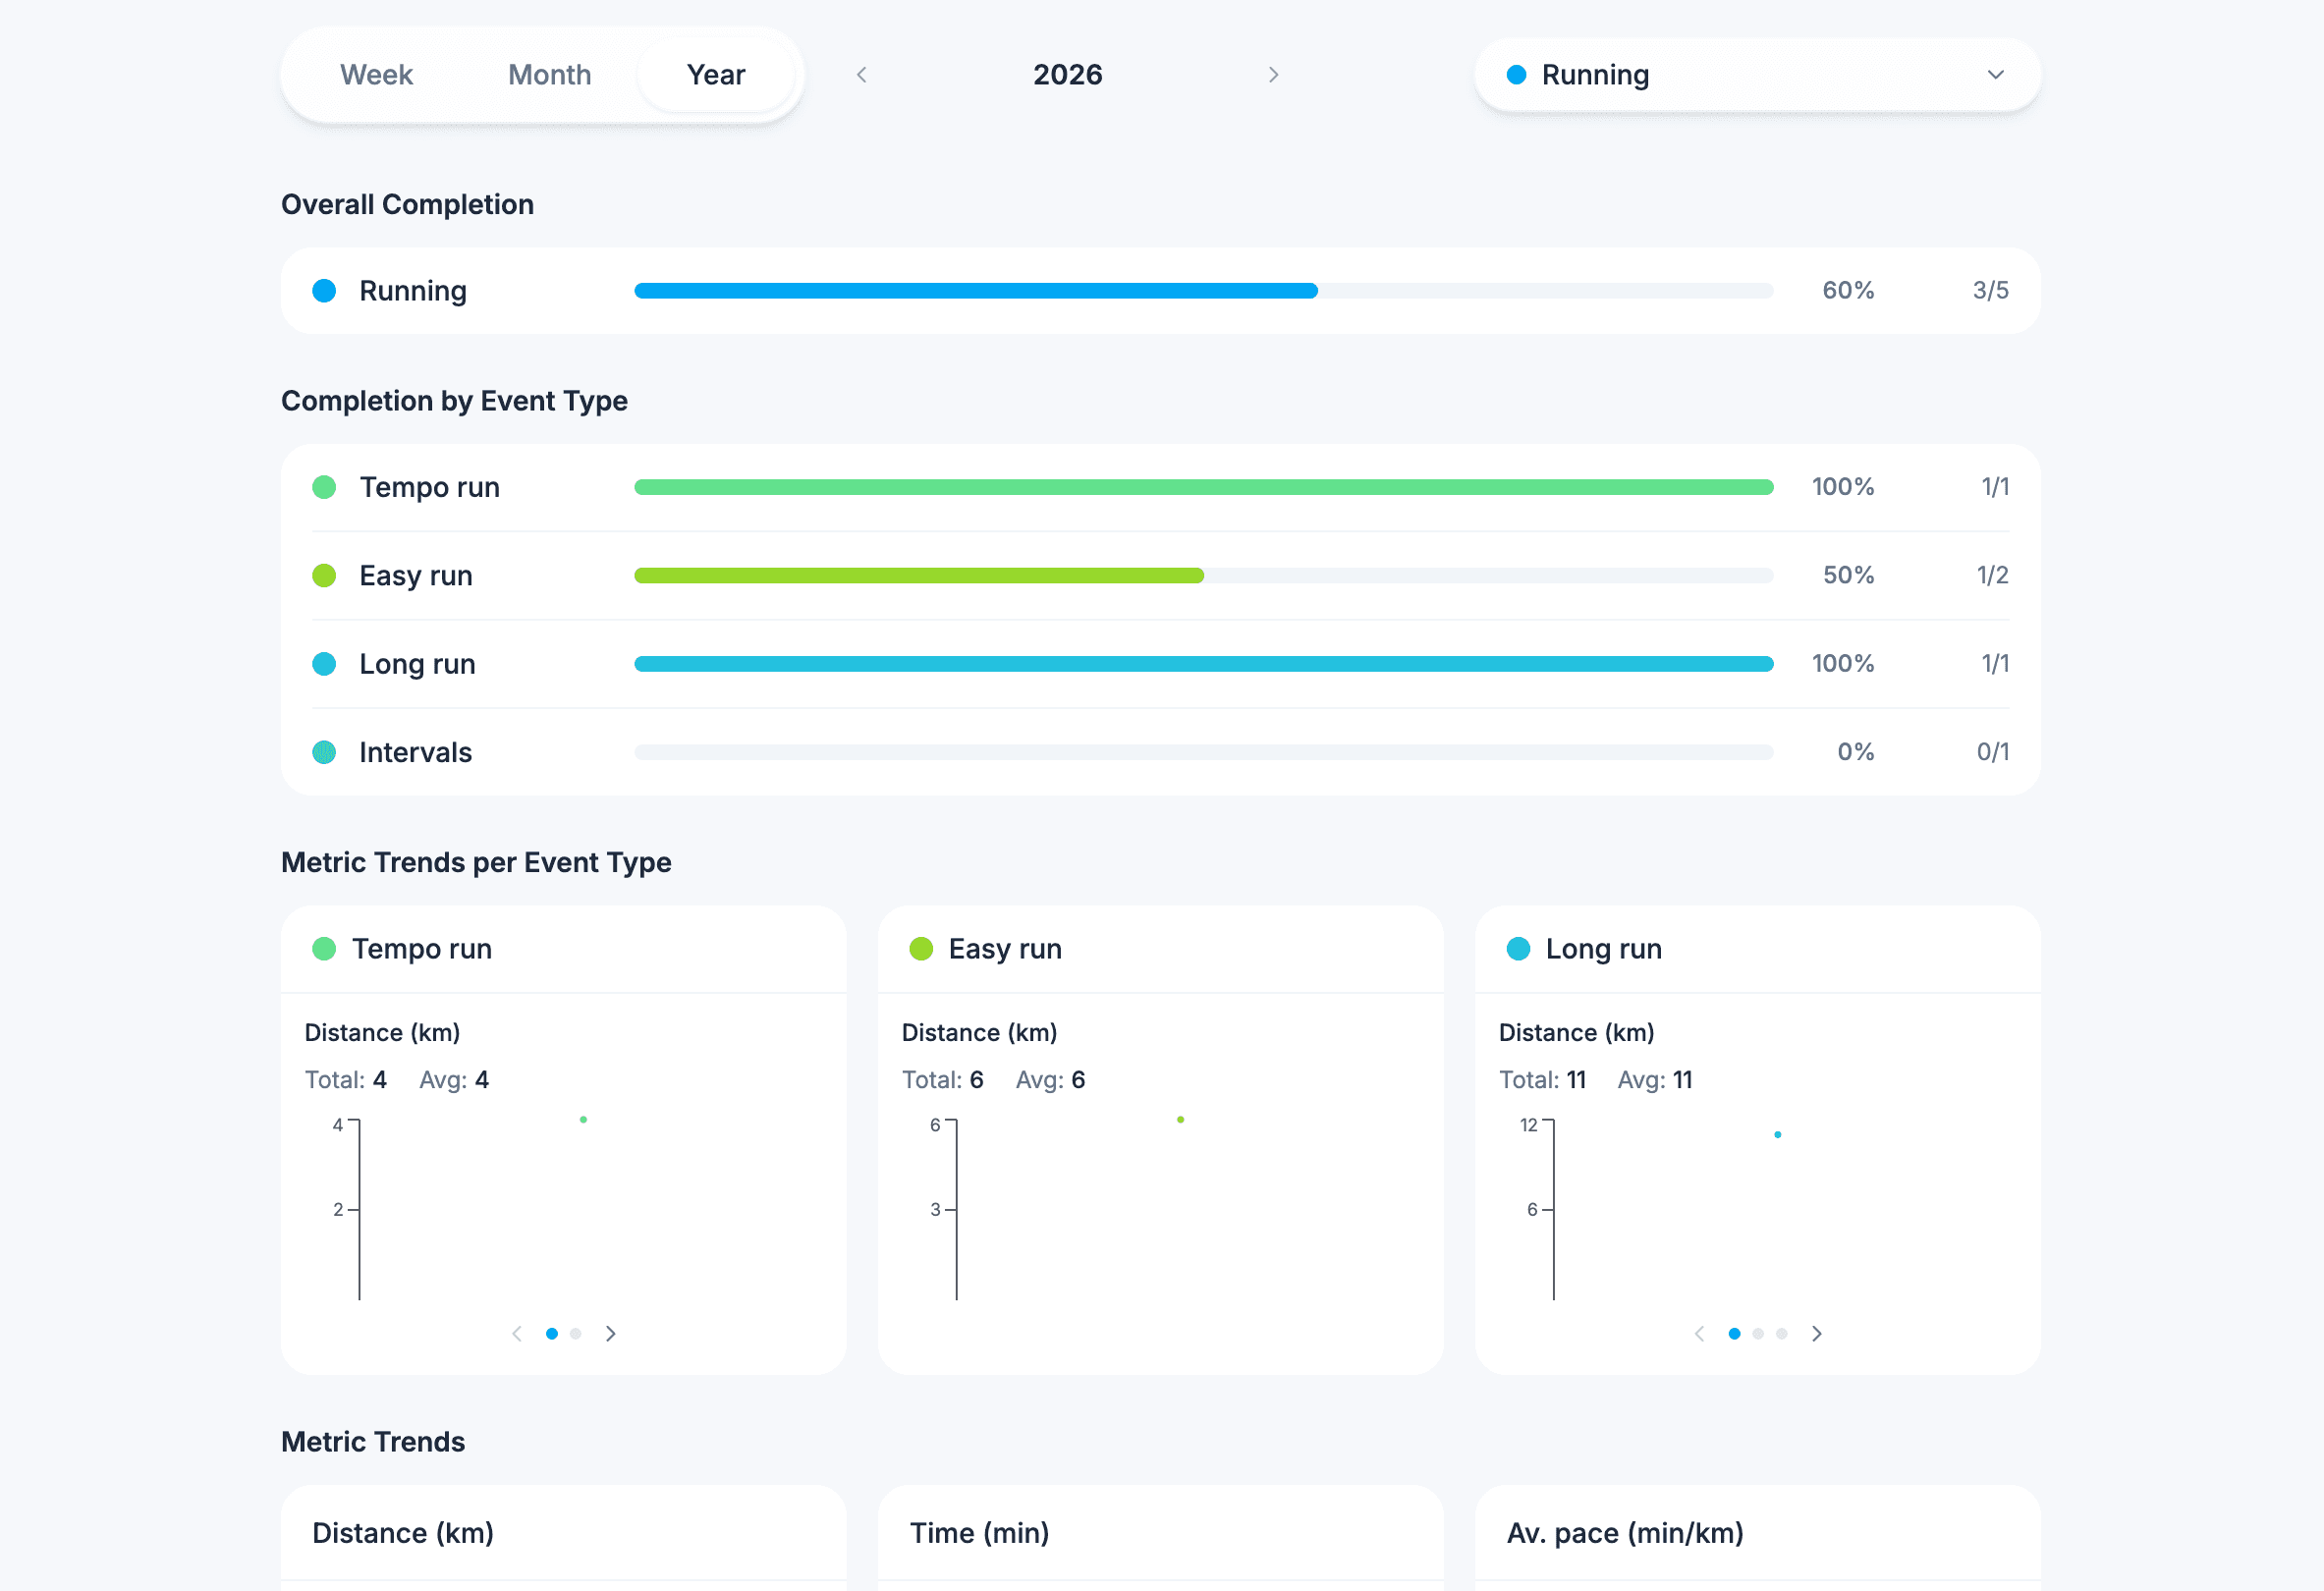Click the 1/2 Easy run count
The height and width of the screenshot is (1591, 2324).
(1993, 575)
